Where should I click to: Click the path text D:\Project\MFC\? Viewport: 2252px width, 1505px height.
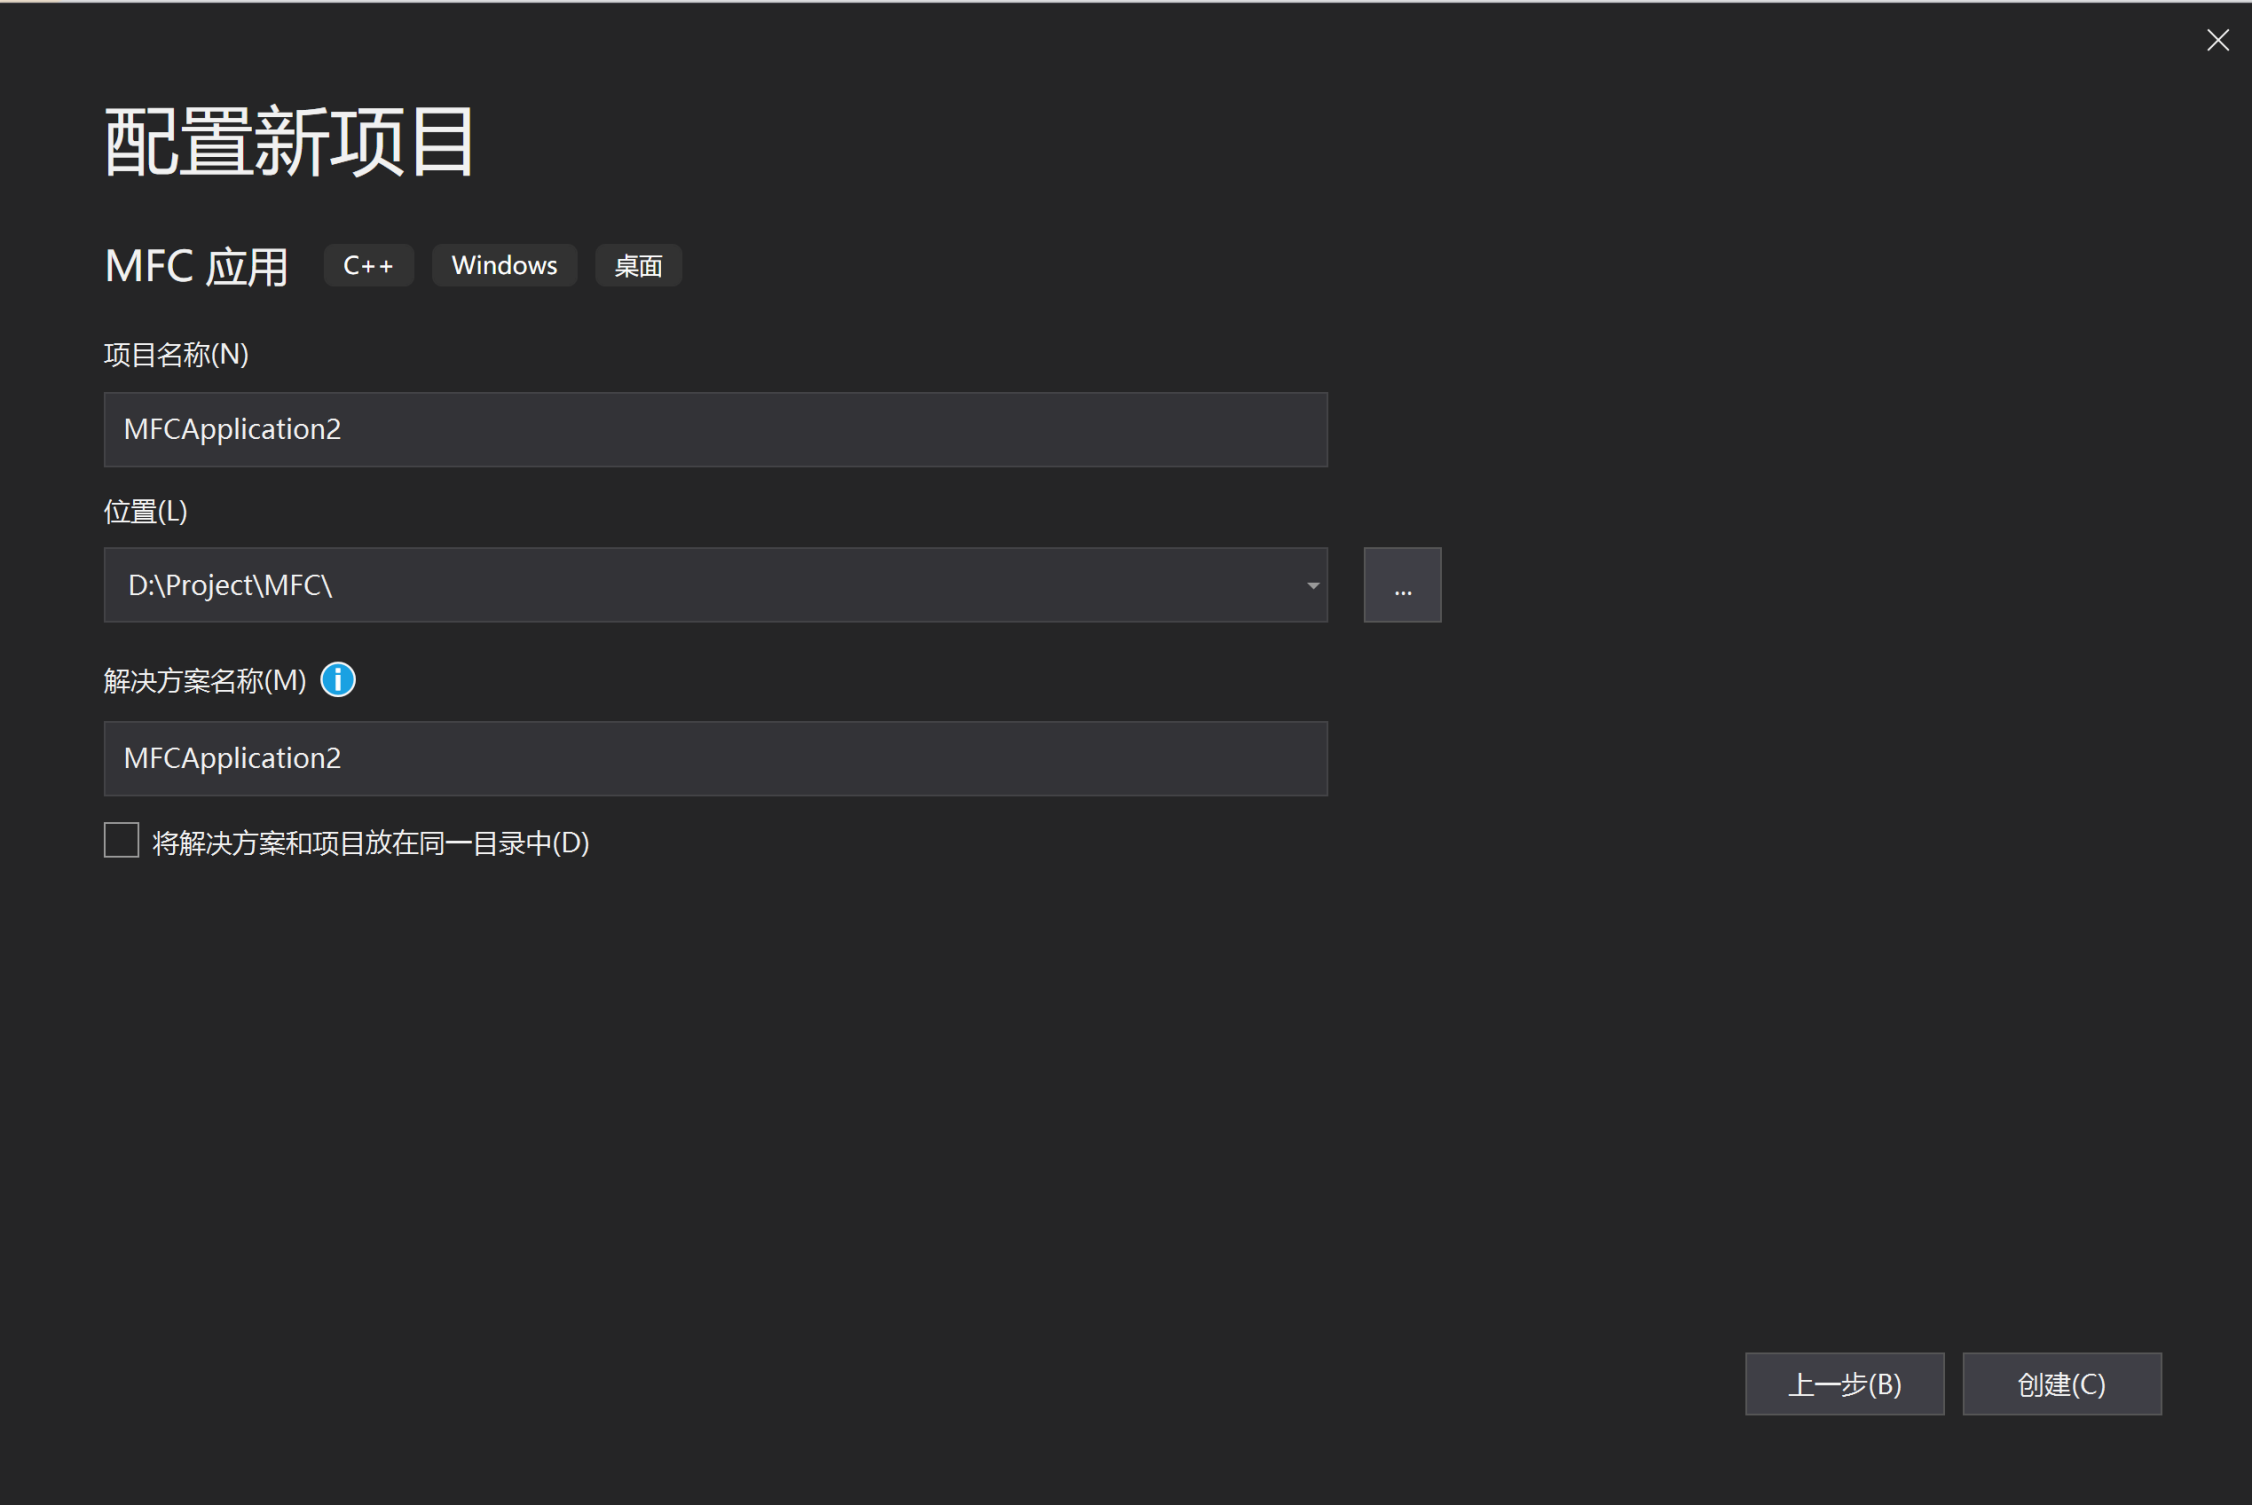pyautogui.click(x=229, y=585)
